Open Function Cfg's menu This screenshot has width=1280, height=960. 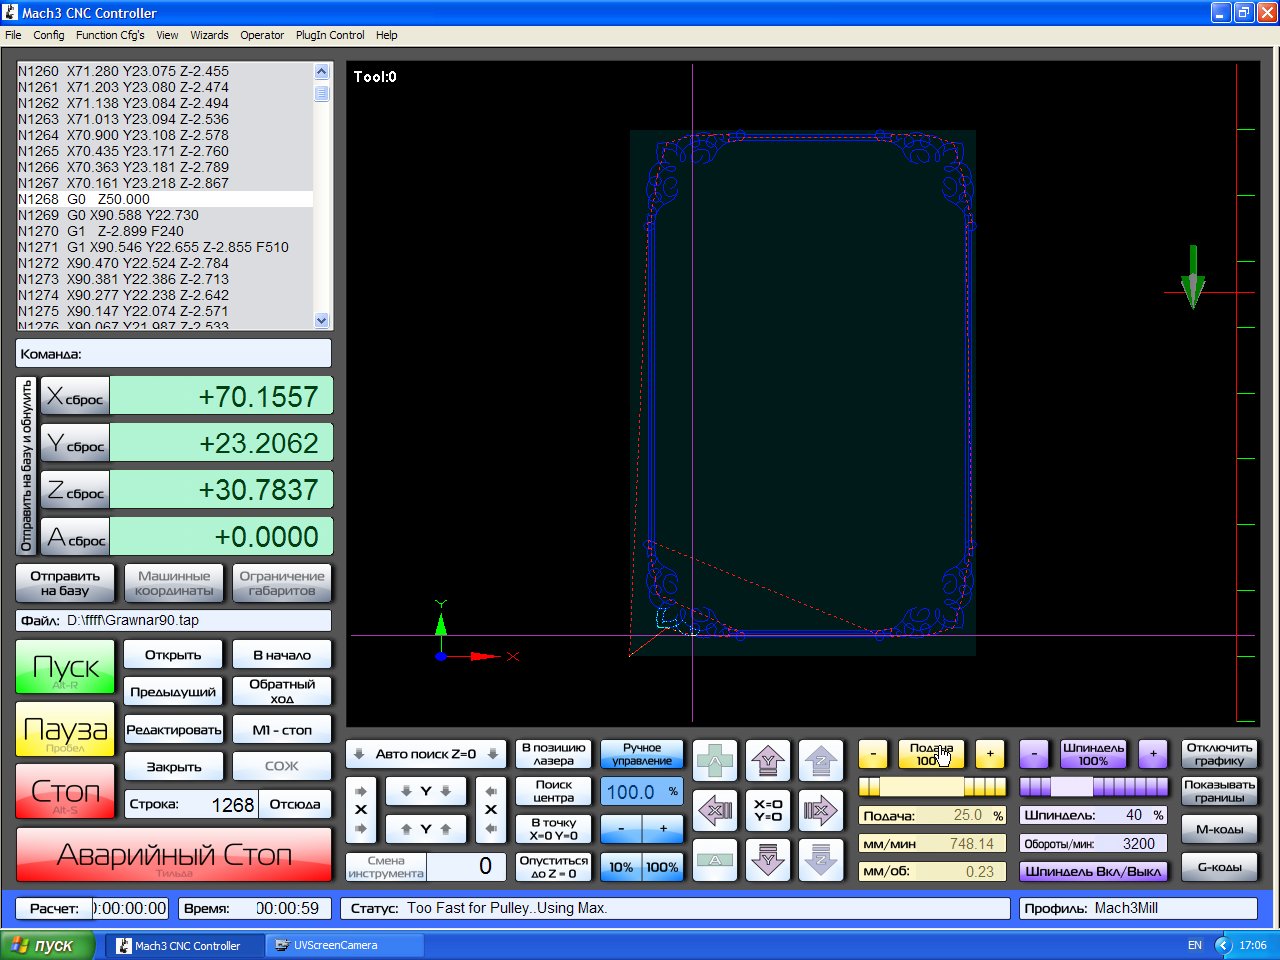pyautogui.click(x=110, y=35)
